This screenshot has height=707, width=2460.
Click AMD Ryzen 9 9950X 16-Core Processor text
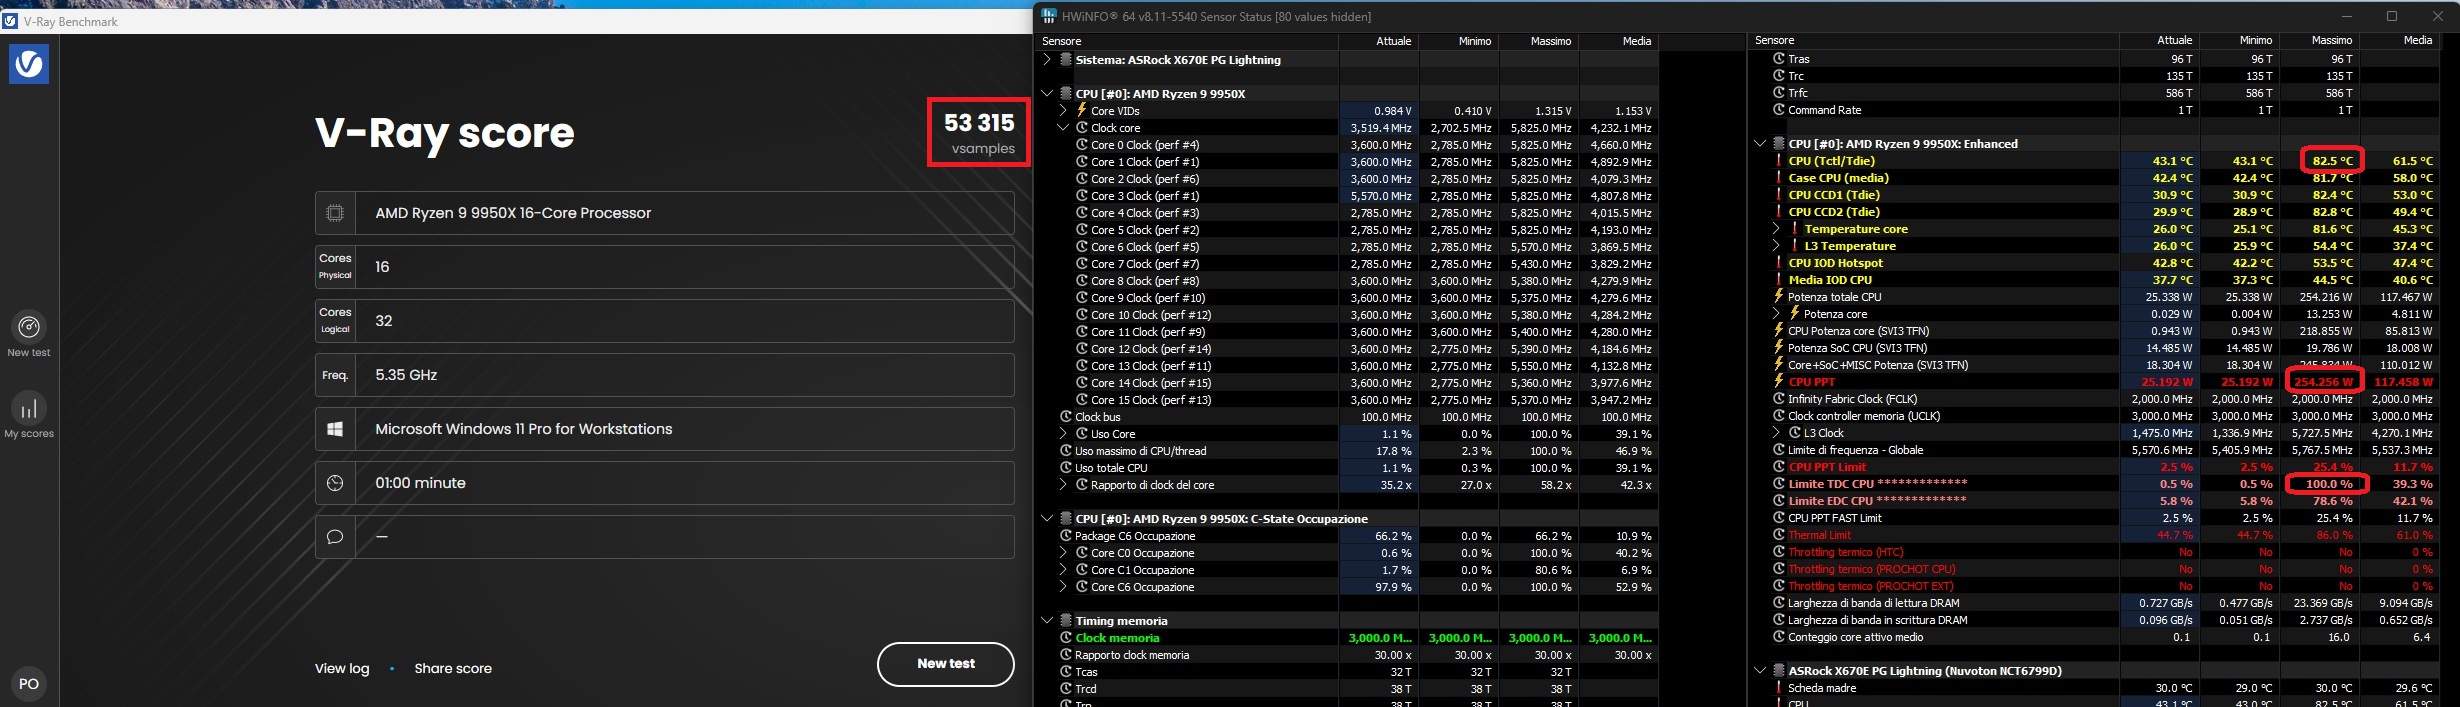point(513,213)
